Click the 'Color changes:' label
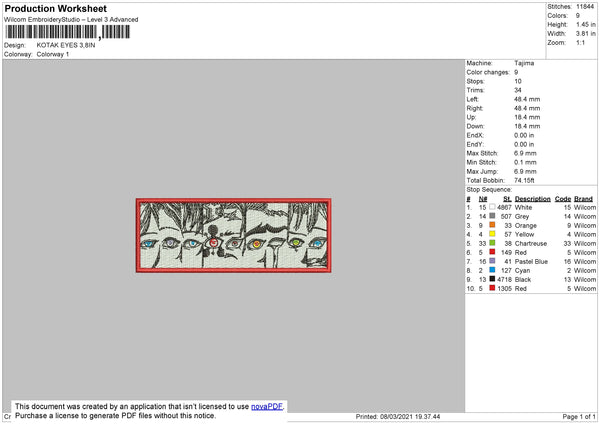Viewport: 600px width, 424px height. pyautogui.click(x=488, y=72)
